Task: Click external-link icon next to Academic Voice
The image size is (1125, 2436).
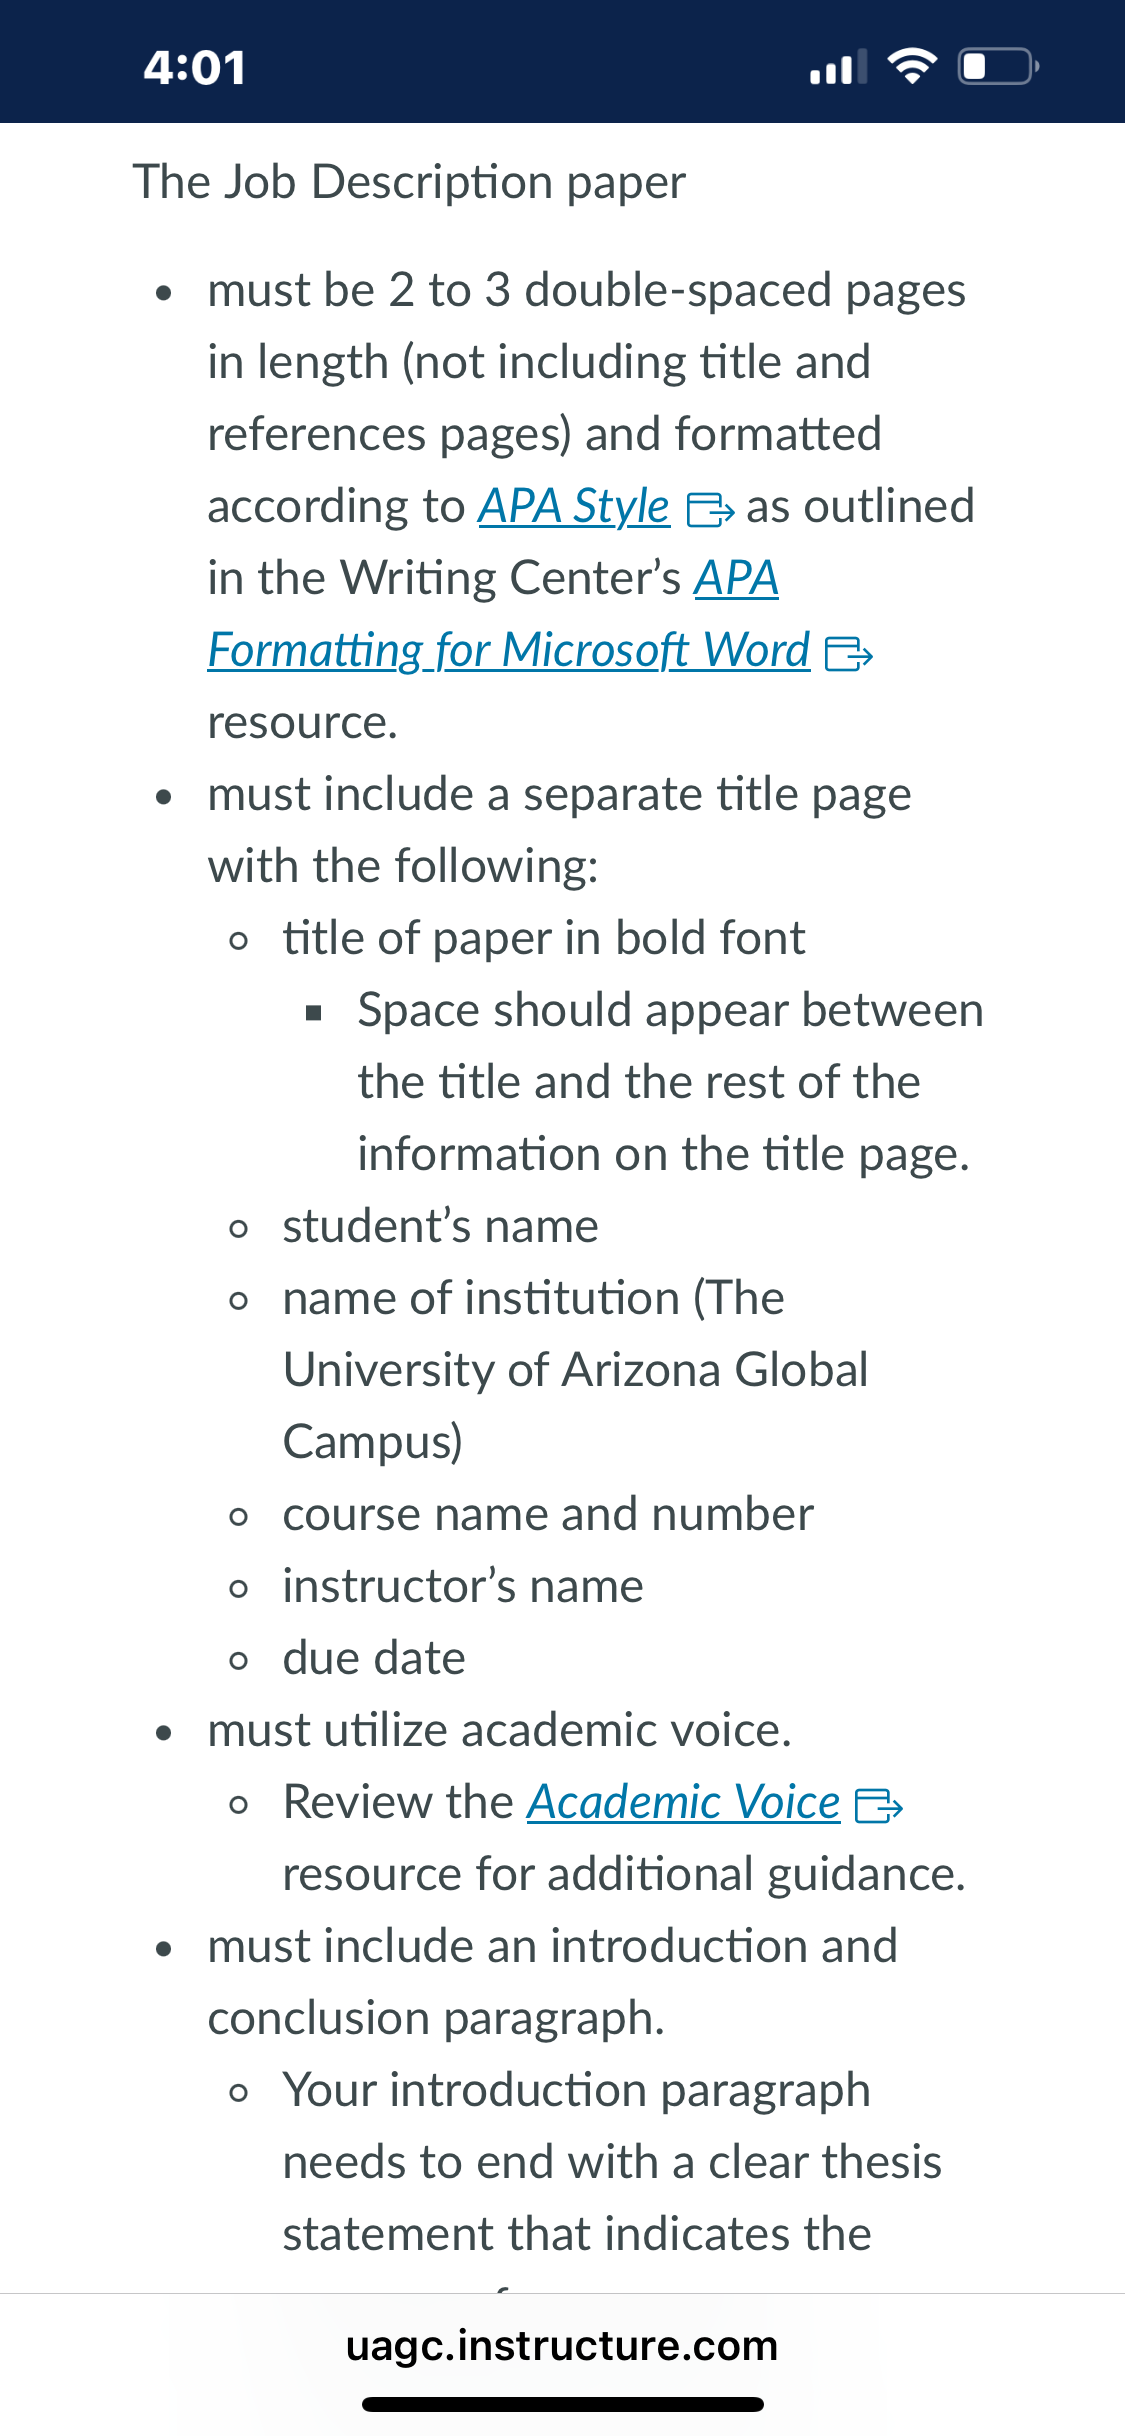Action: 879,1806
